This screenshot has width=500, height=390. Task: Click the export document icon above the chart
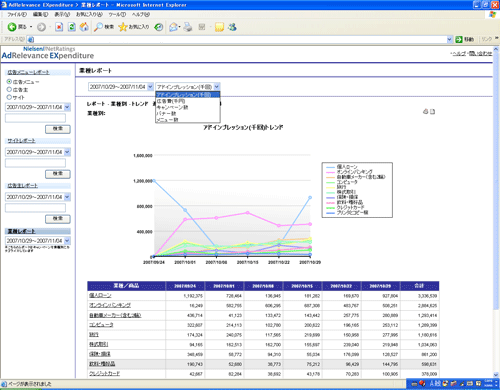coord(432,111)
